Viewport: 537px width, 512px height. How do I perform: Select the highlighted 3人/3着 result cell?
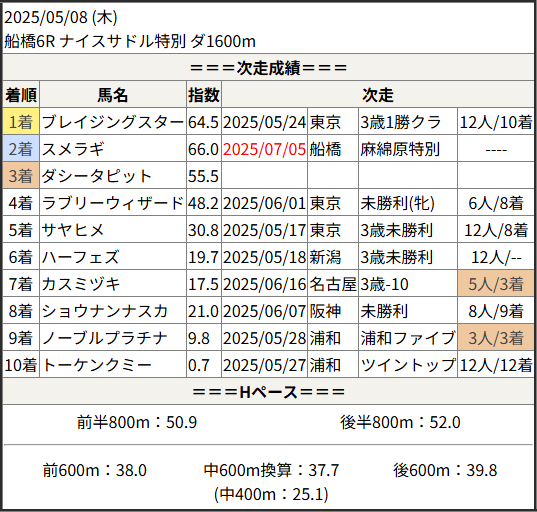[496, 338]
